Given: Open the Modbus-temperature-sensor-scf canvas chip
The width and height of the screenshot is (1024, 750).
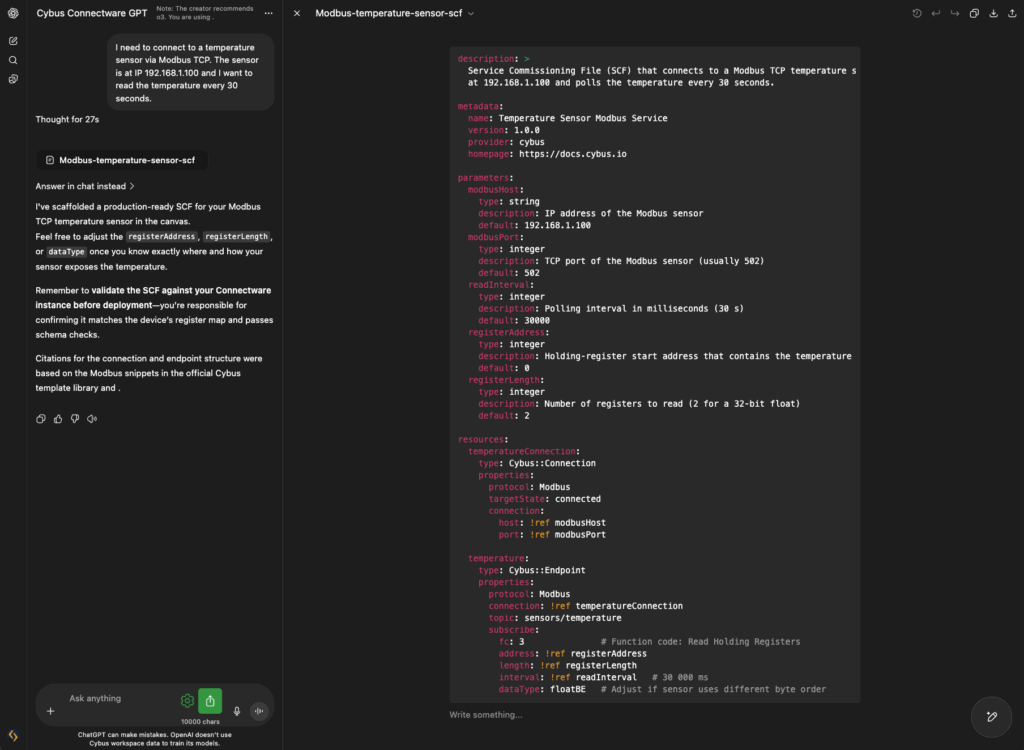Looking at the screenshot, I should point(121,160).
